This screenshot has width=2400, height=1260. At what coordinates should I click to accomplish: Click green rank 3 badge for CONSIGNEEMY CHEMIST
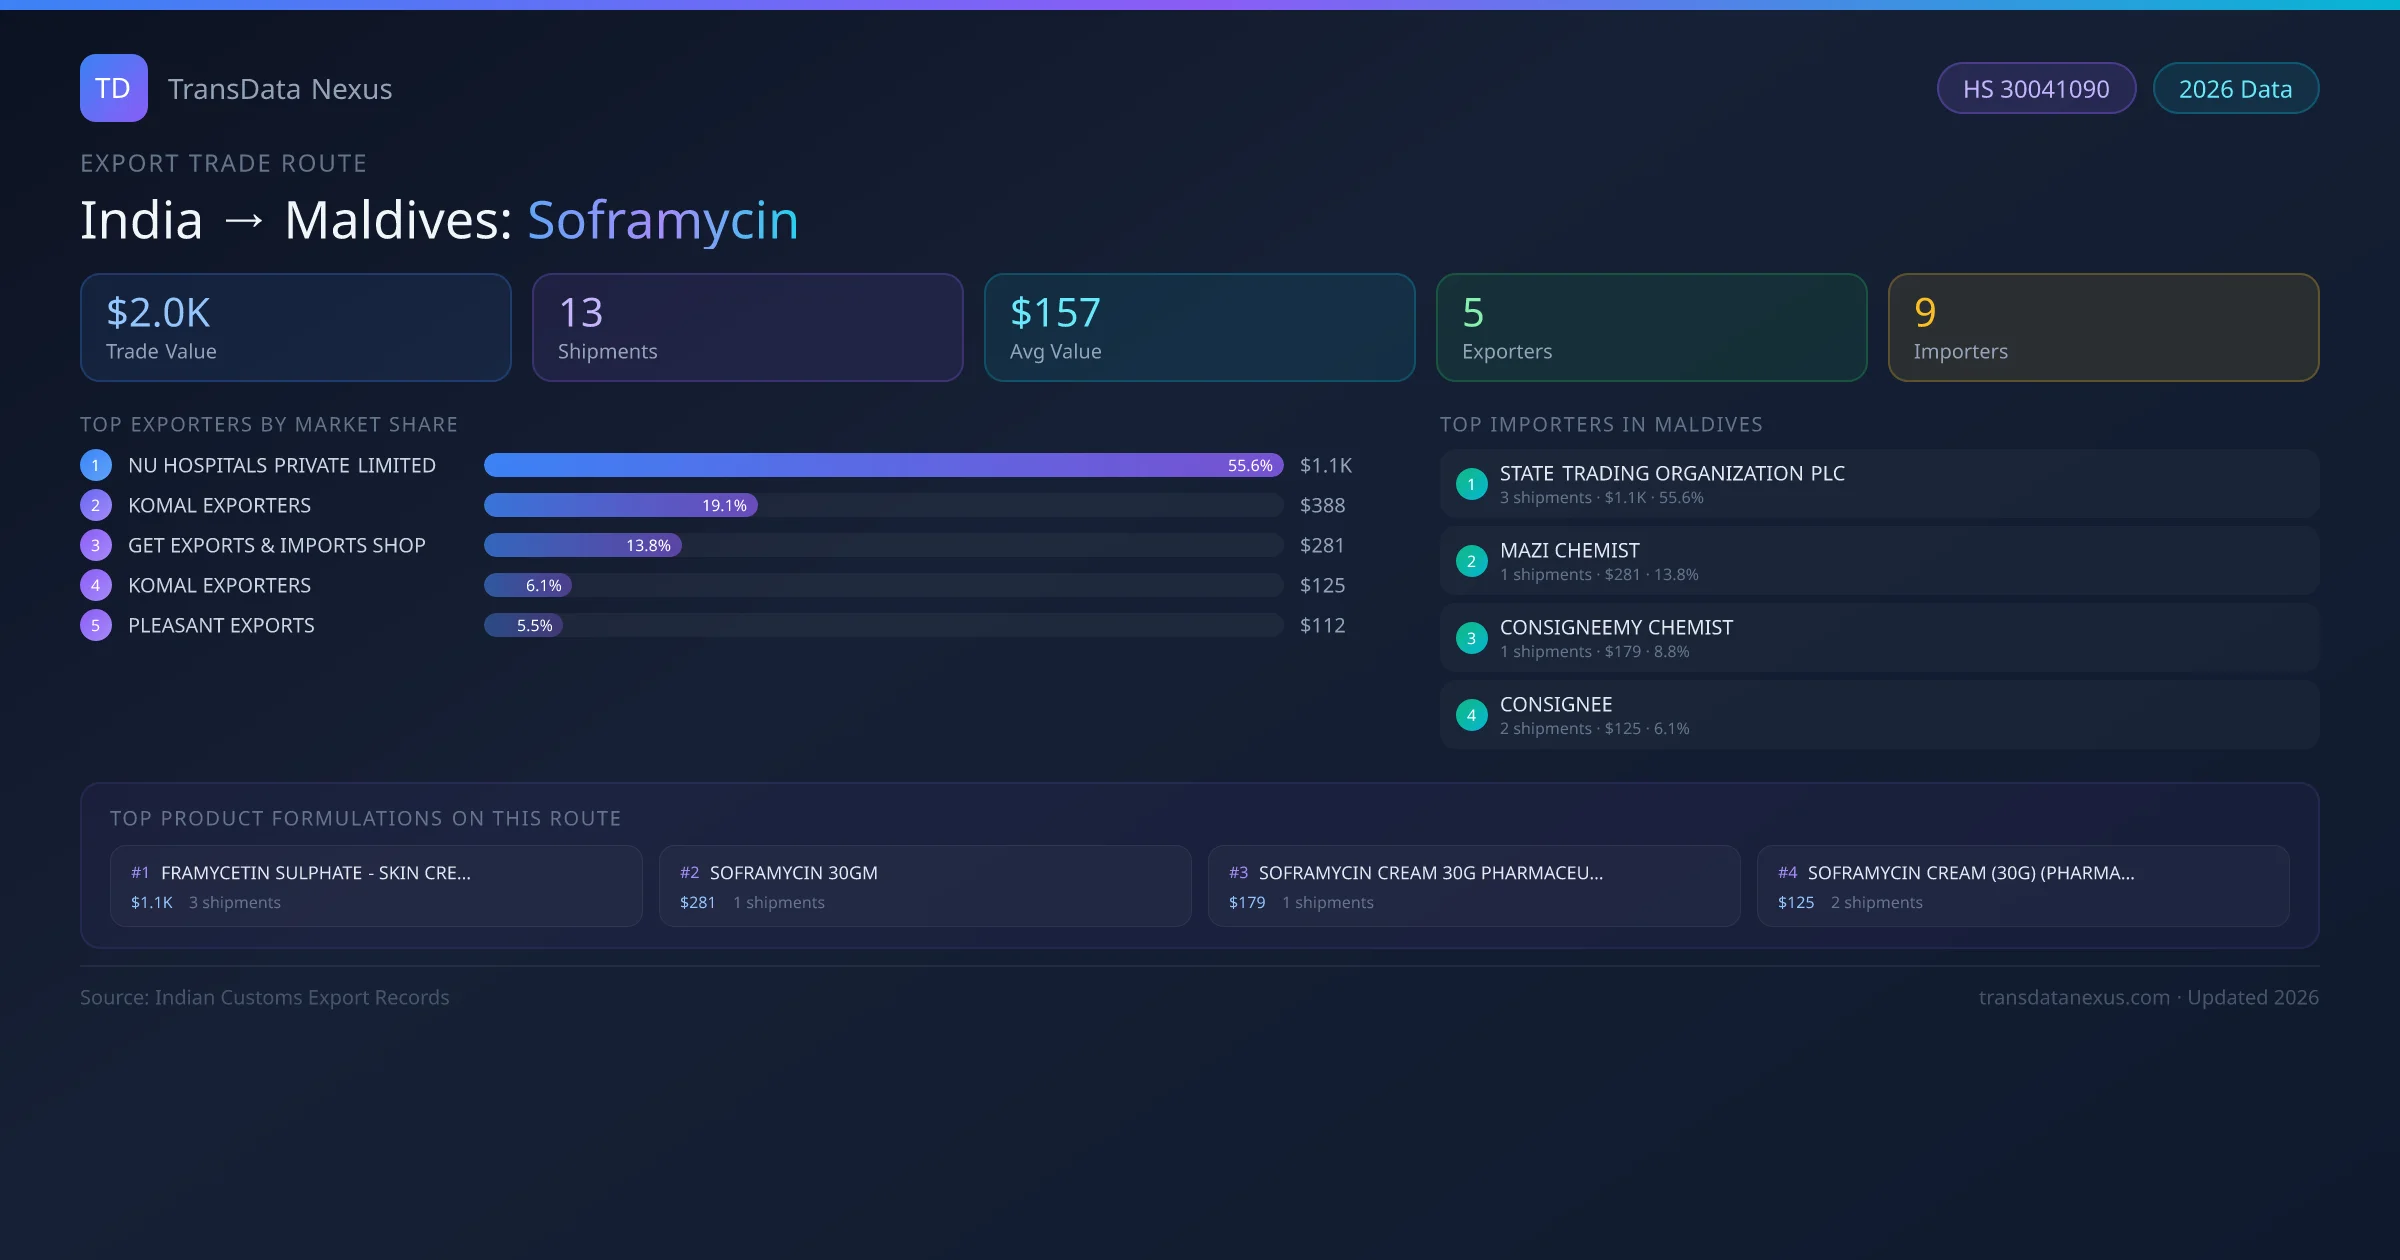[1471, 638]
